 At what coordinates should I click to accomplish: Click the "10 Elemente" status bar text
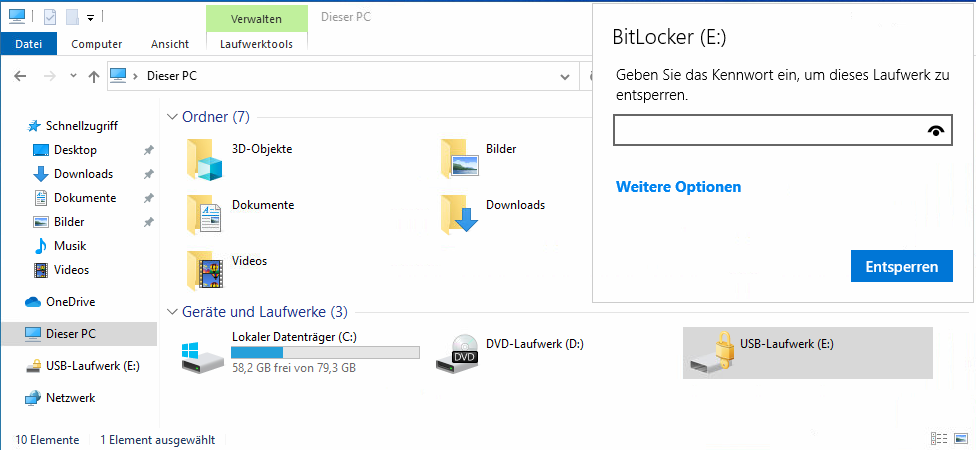[47, 440]
